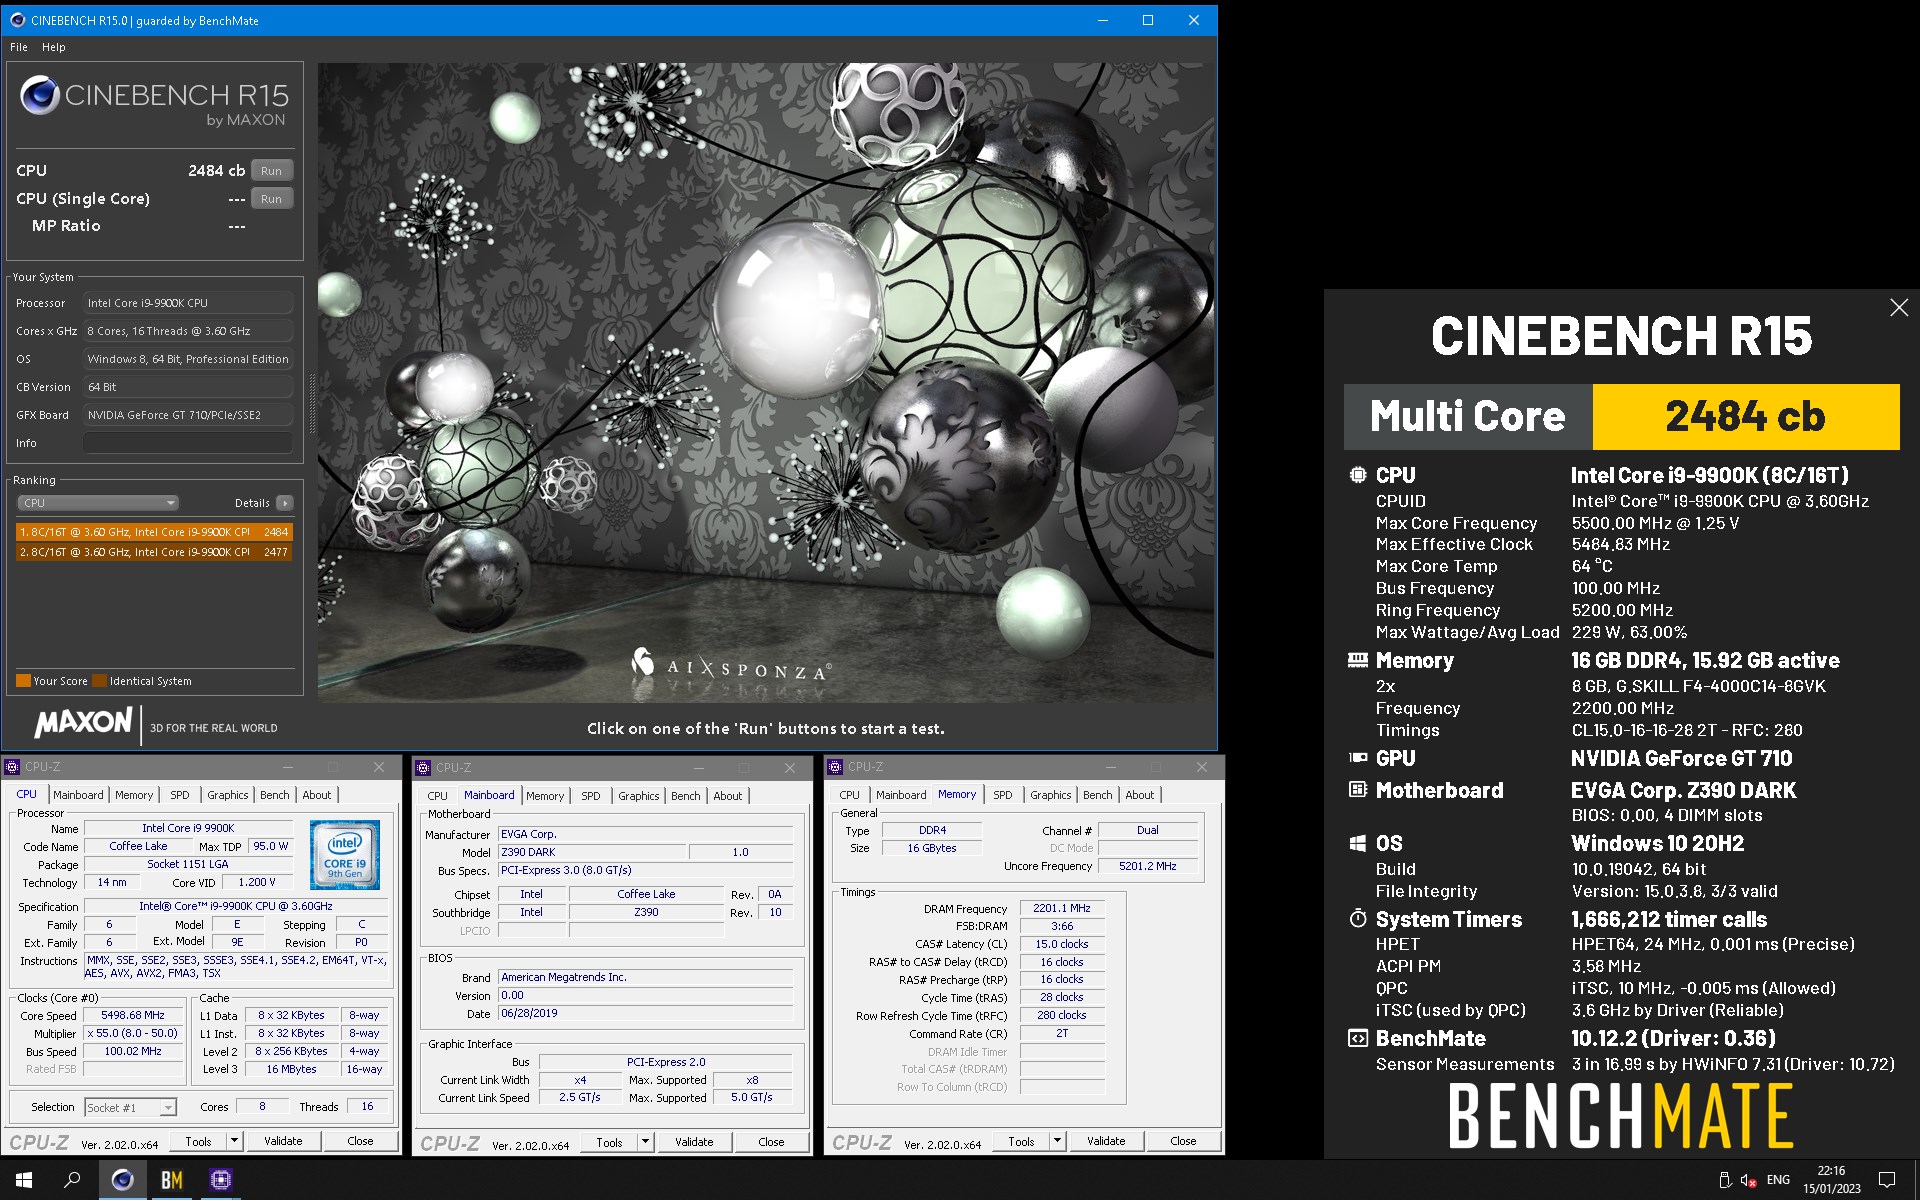Open Graphics tab in first CPU-Z window
1920x1200 pixels.
pos(228,795)
